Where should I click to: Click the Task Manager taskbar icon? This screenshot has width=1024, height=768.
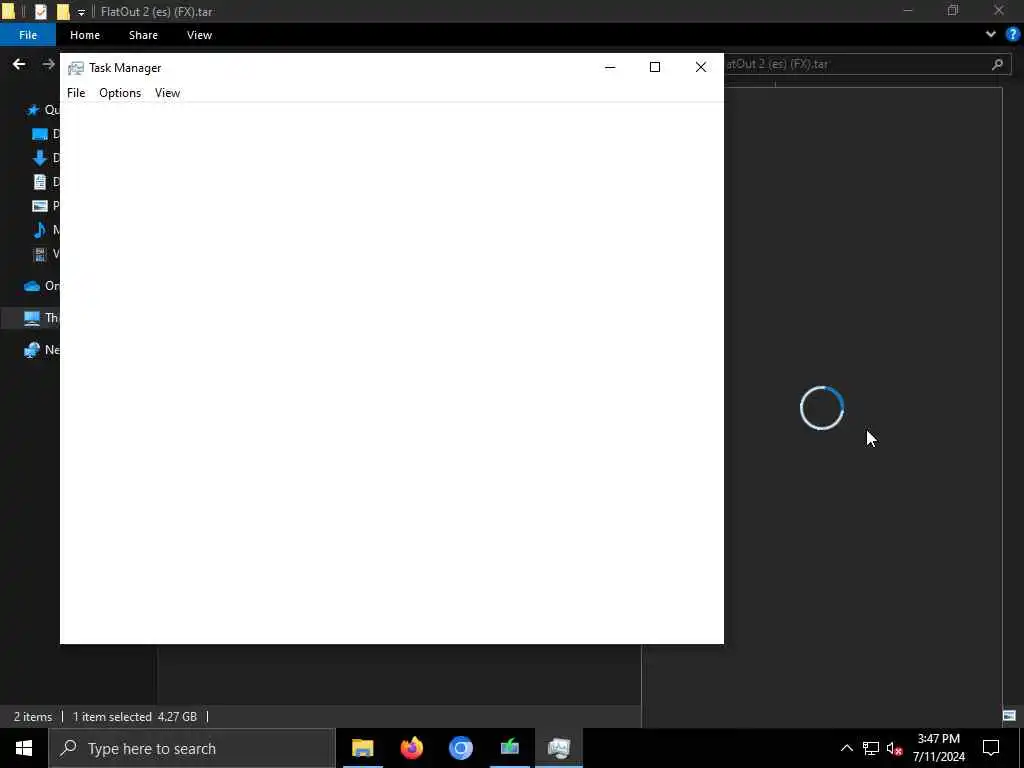[559, 748]
